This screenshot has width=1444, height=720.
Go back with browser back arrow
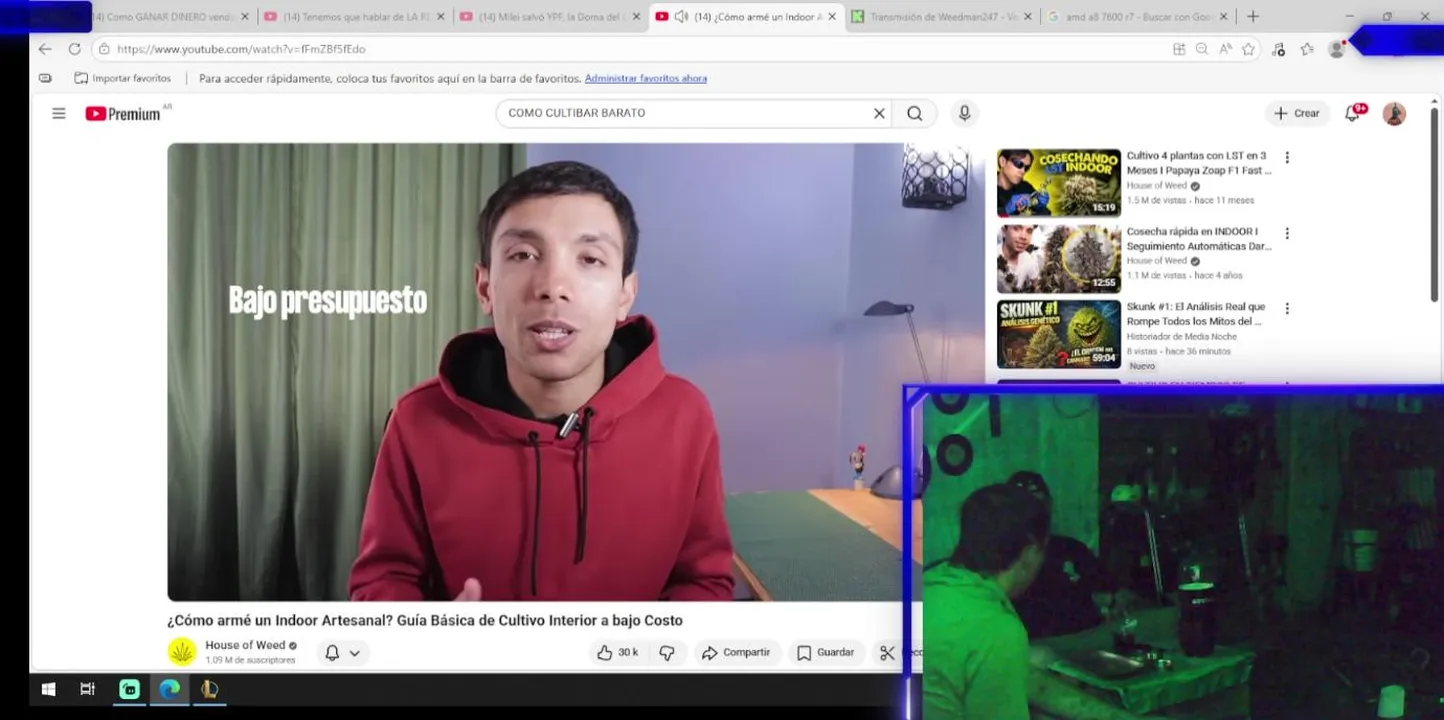[x=45, y=49]
